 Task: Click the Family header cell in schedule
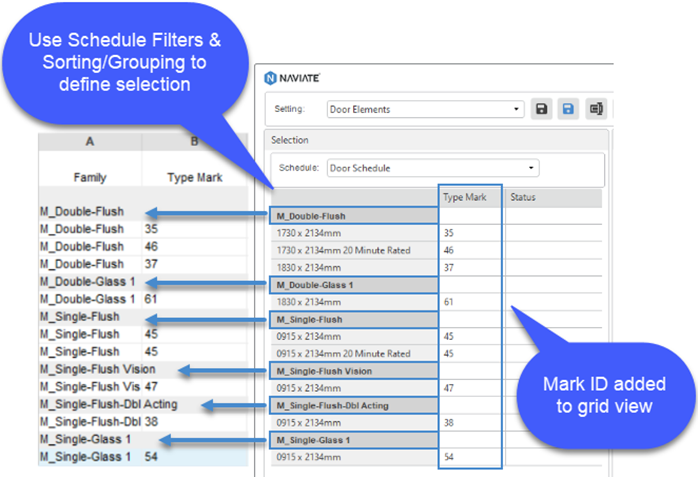(x=90, y=178)
